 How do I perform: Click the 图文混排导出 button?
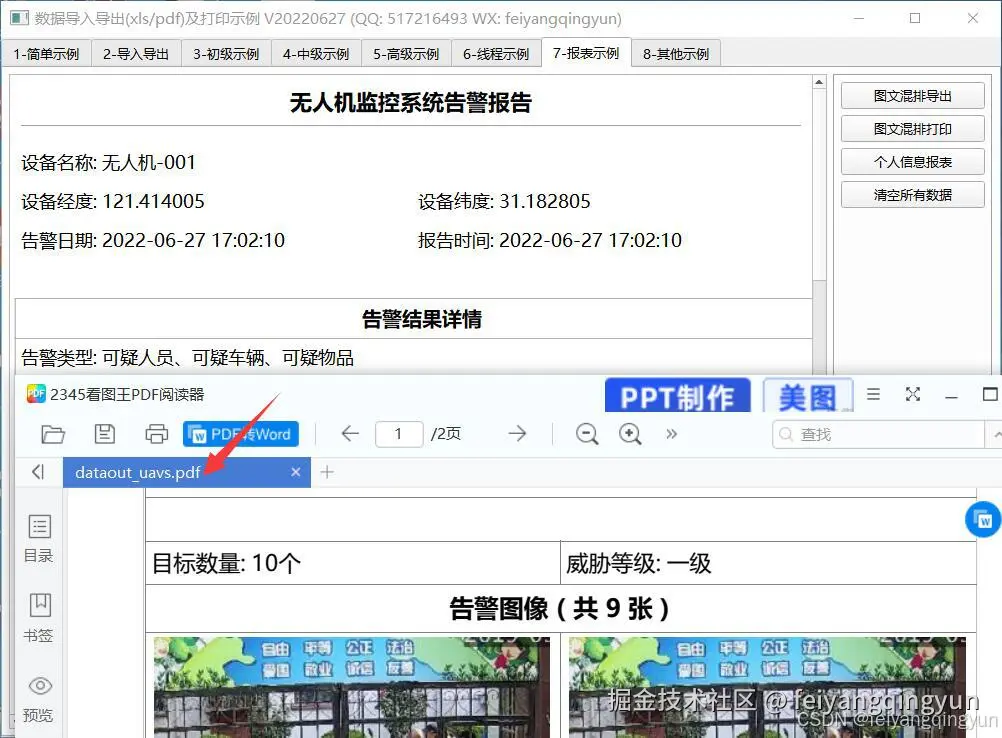(910, 95)
